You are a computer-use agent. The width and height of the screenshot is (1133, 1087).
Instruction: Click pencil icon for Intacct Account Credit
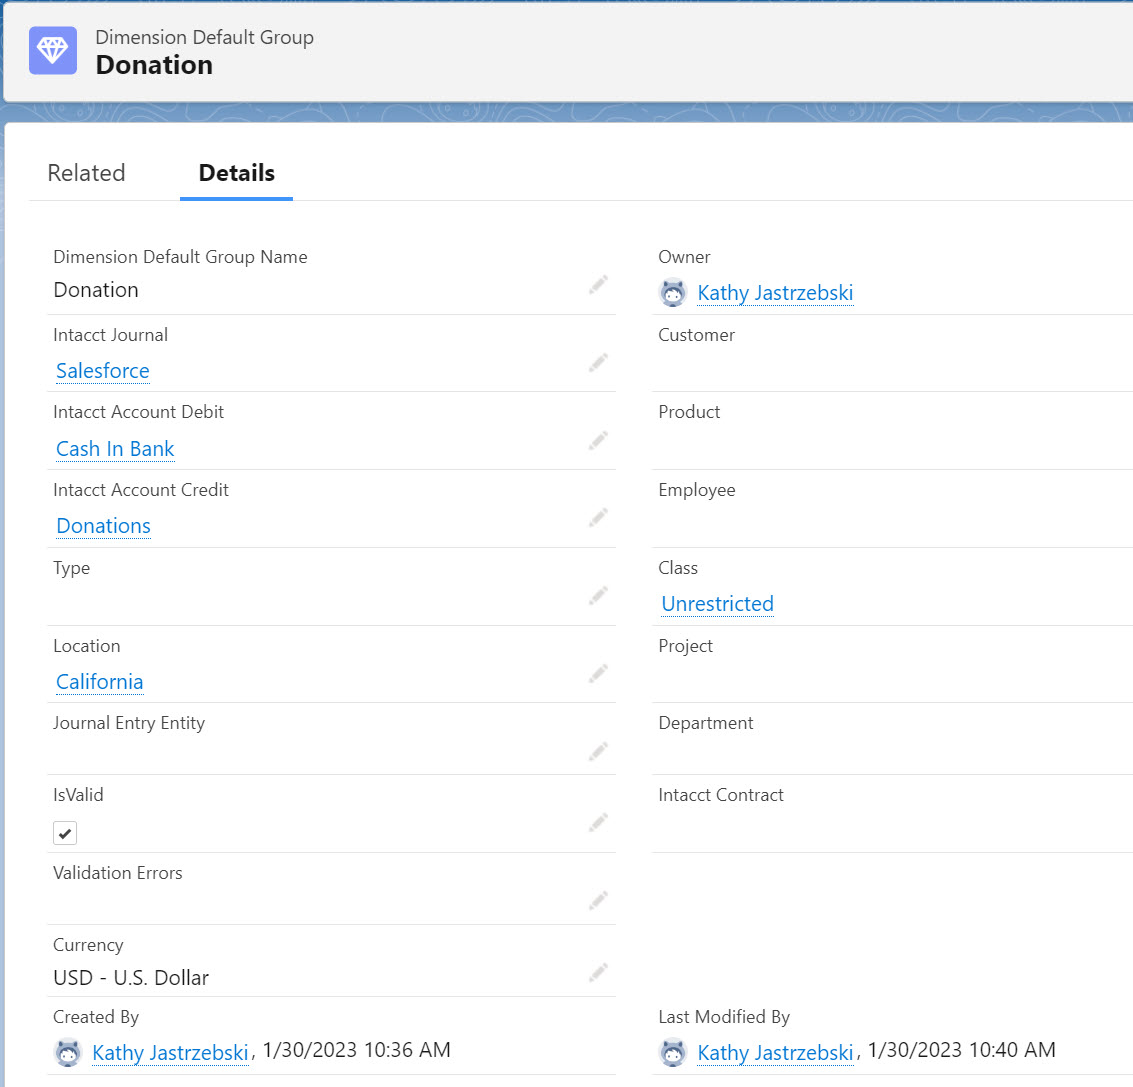tap(598, 518)
